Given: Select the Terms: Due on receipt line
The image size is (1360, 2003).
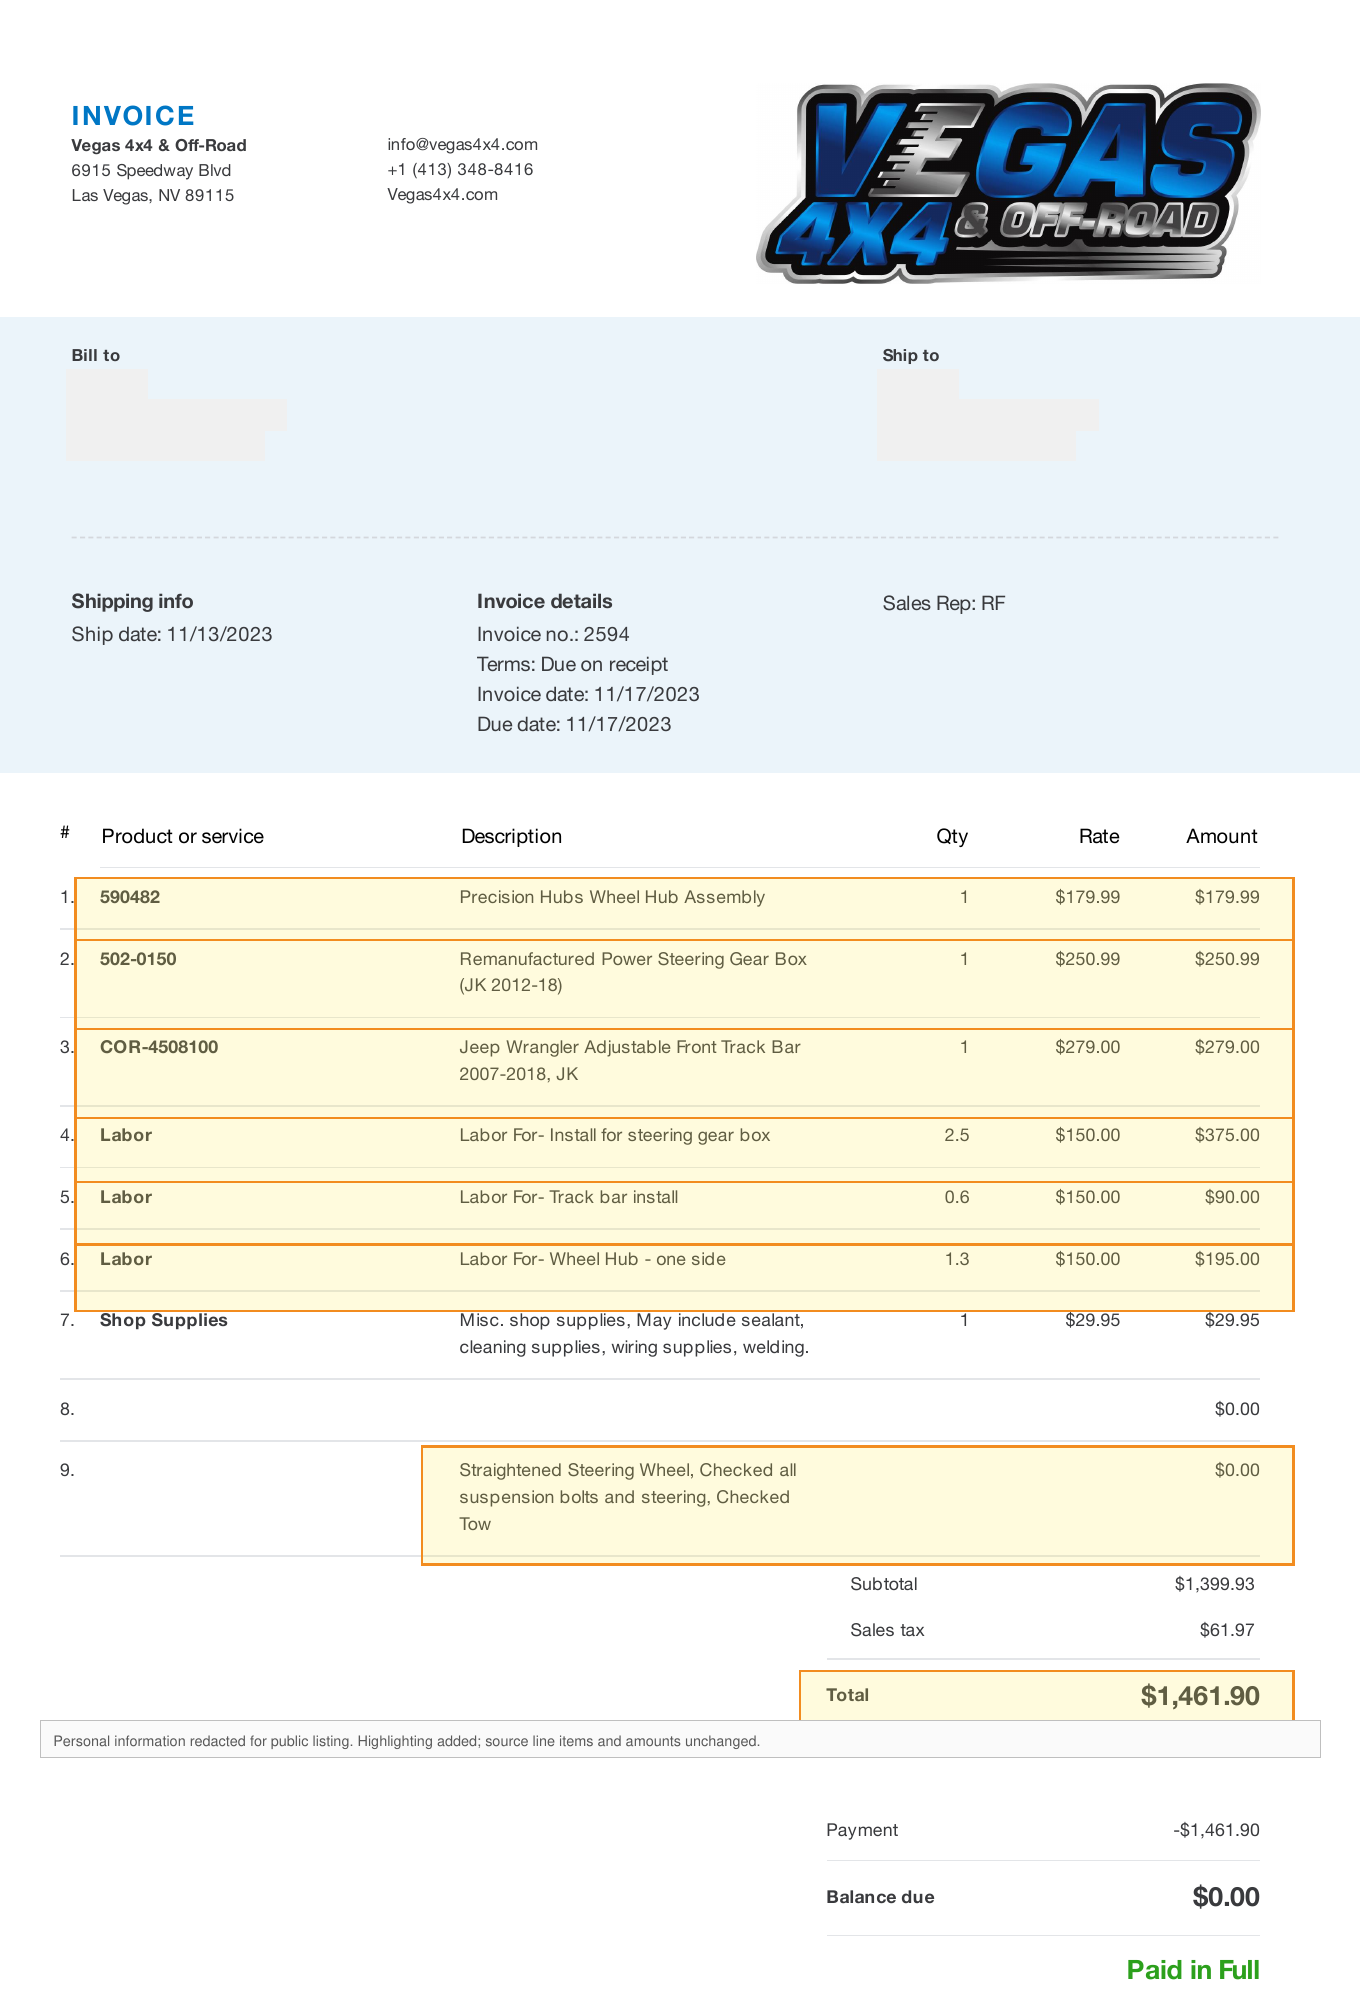Looking at the screenshot, I should [572, 664].
